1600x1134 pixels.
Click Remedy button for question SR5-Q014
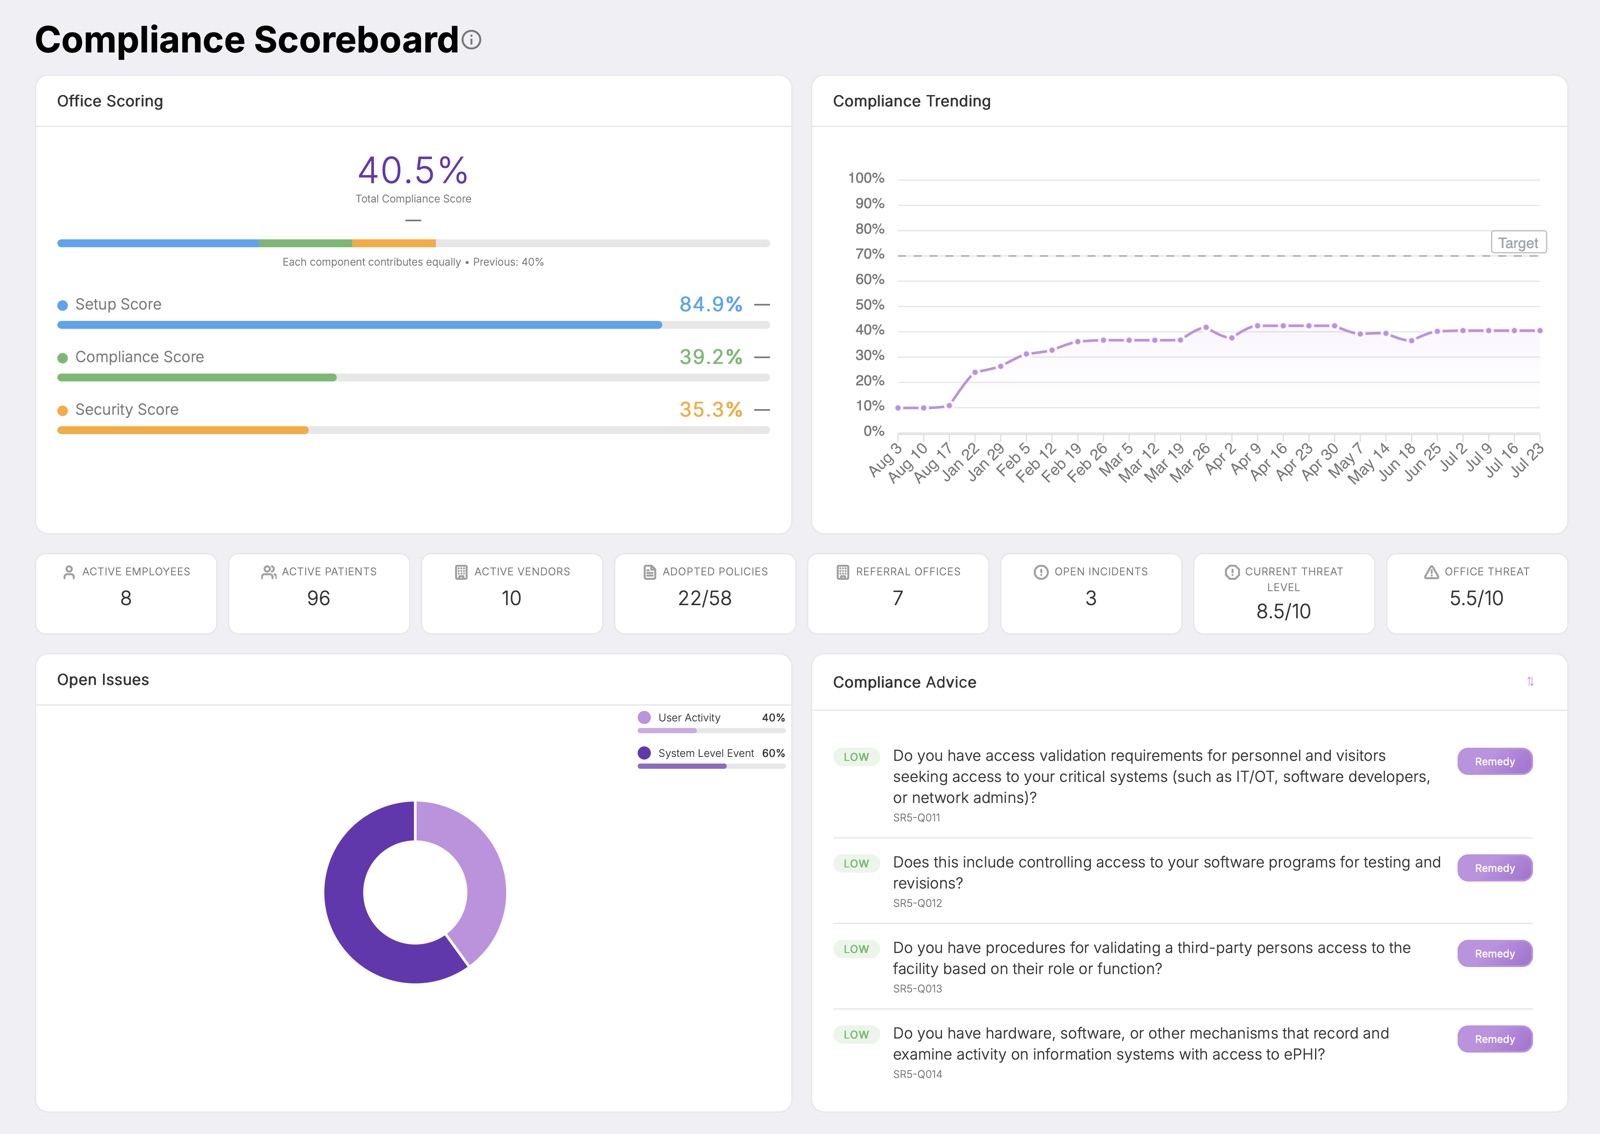pos(1495,1039)
